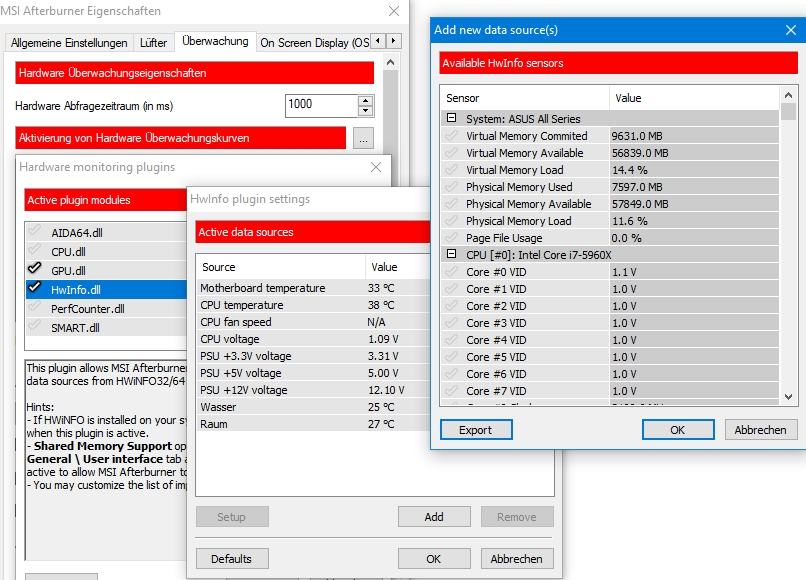Check the Core #0 VID sensor

click(x=451, y=271)
